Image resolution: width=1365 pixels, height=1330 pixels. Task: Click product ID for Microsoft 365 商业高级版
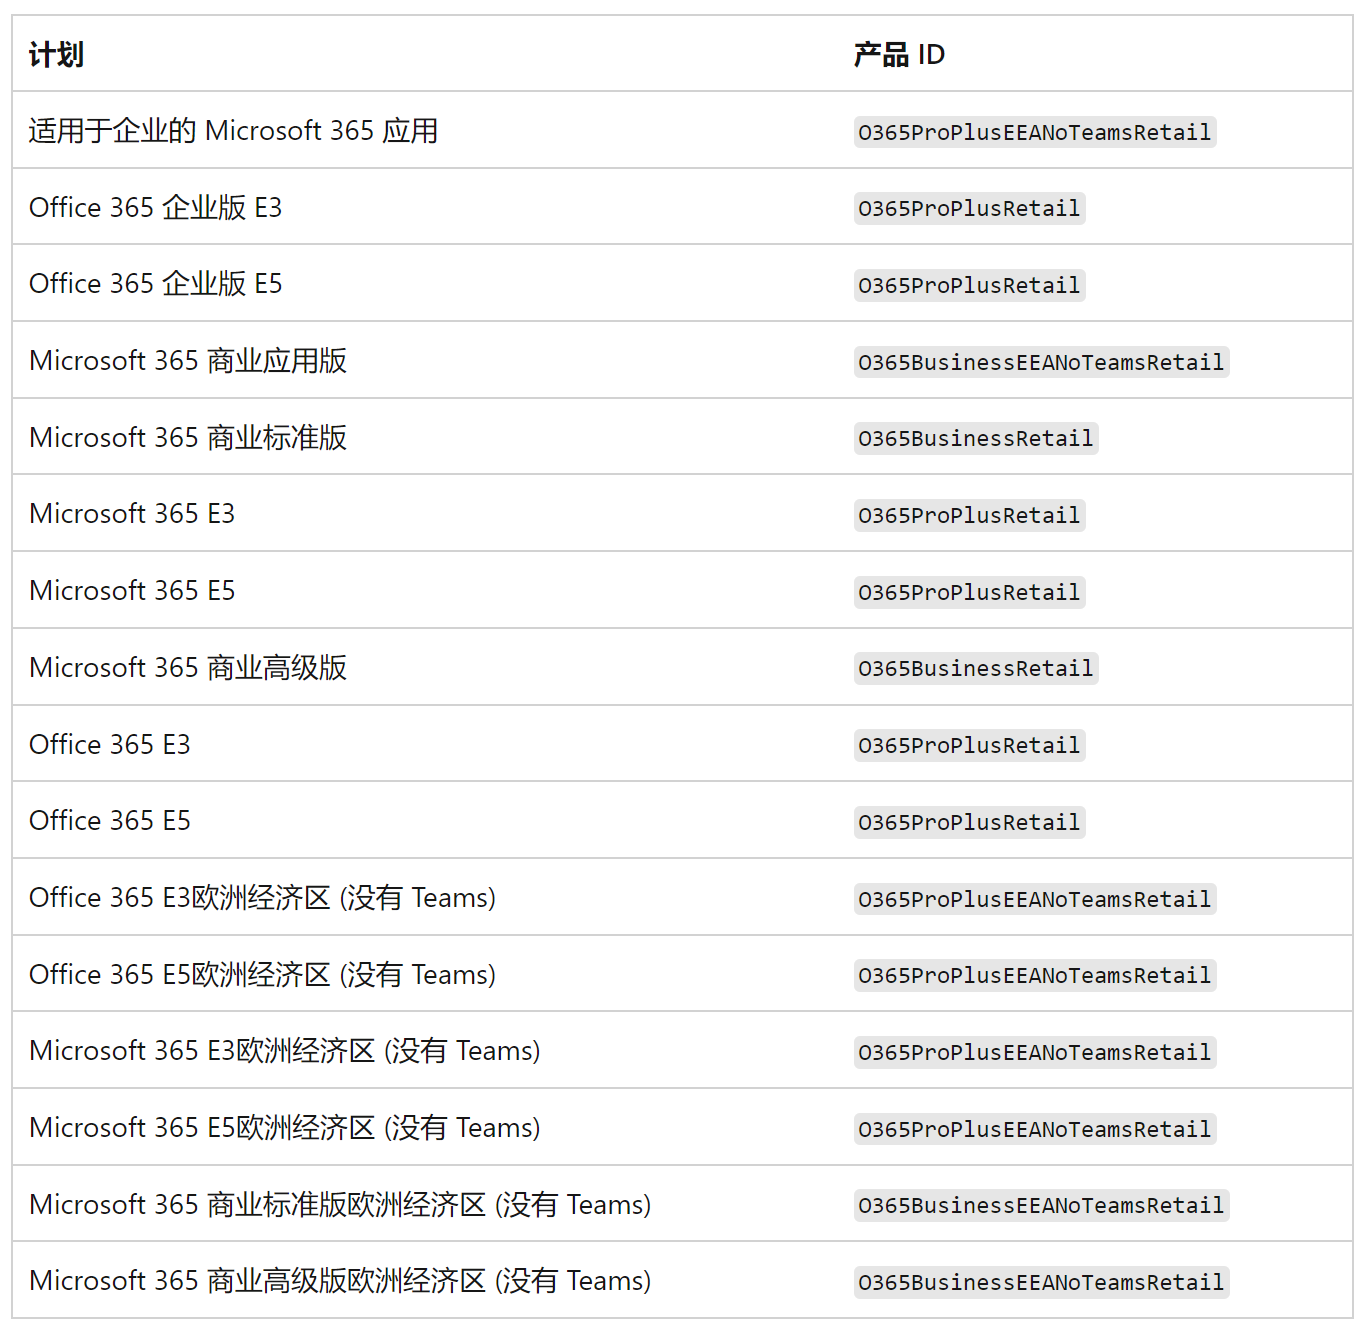(976, 668)
